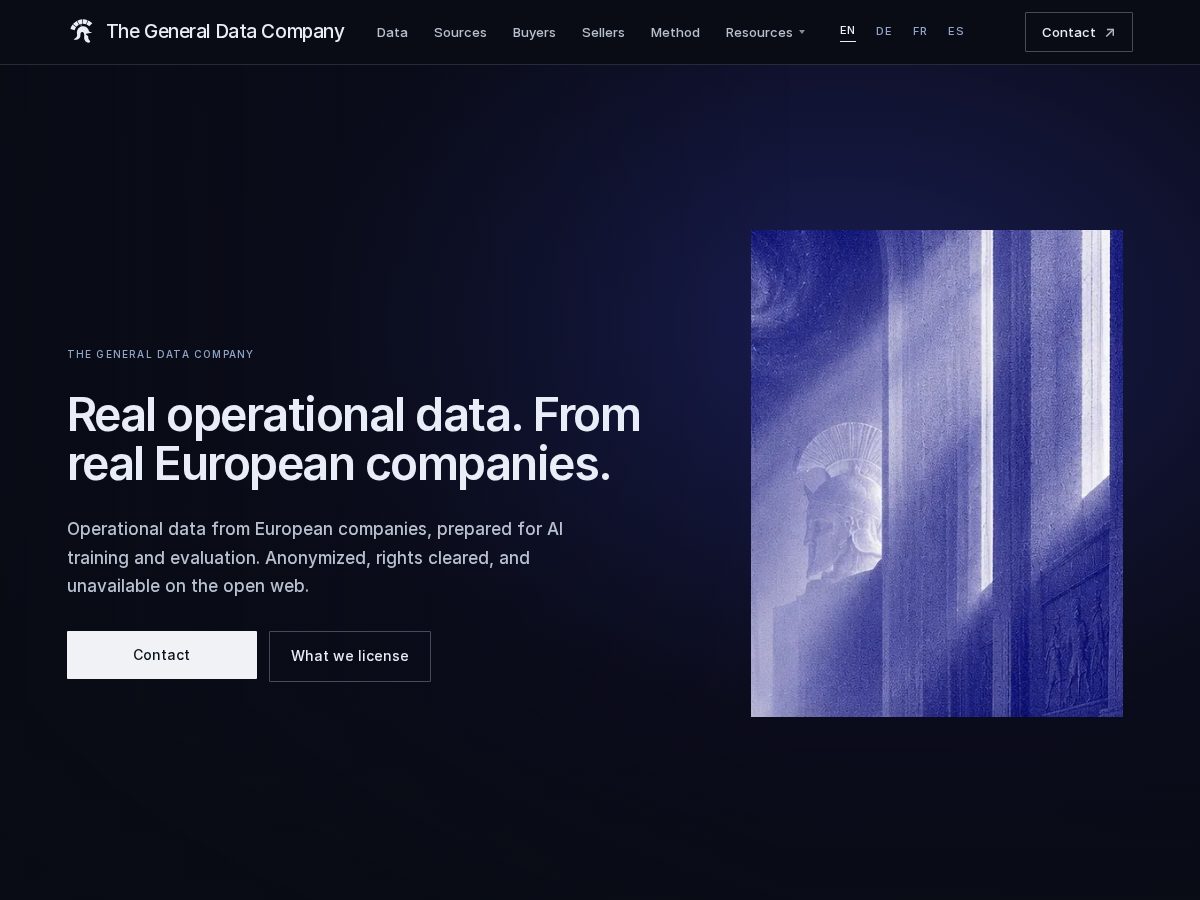Click the Resources dropdown arrow

(x=802, y=32)
